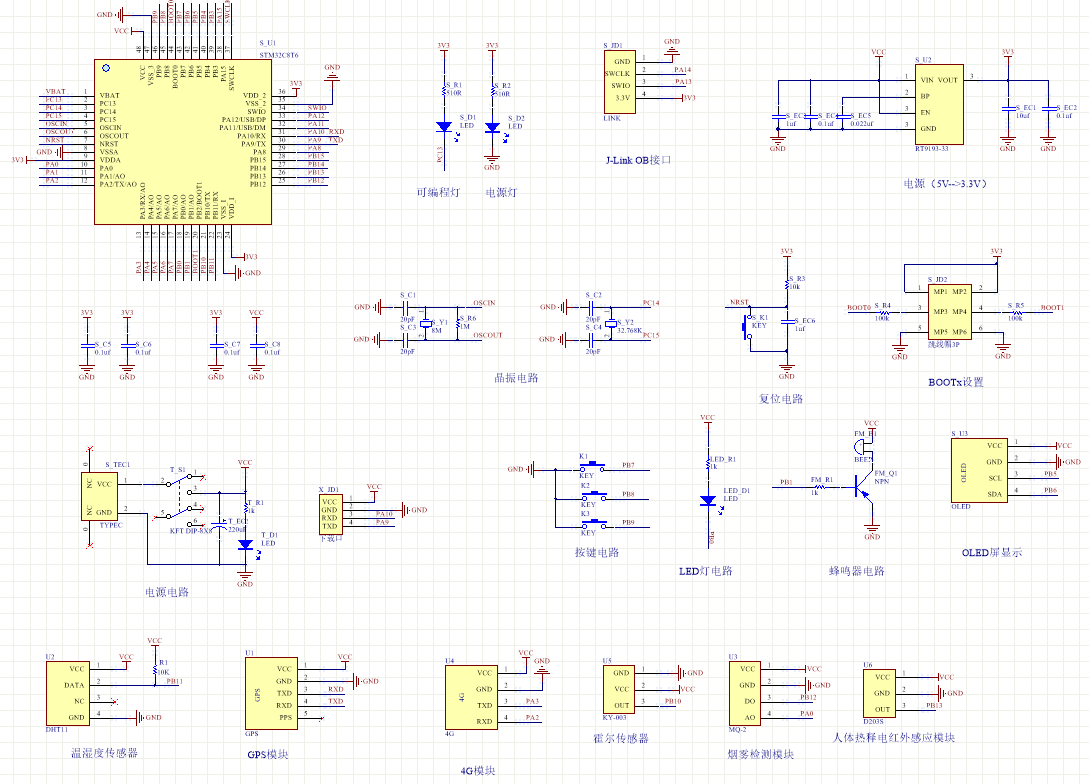Click the 8M crystal S_Y1
Screen dimensions: 1089x784
click(426, 324)
